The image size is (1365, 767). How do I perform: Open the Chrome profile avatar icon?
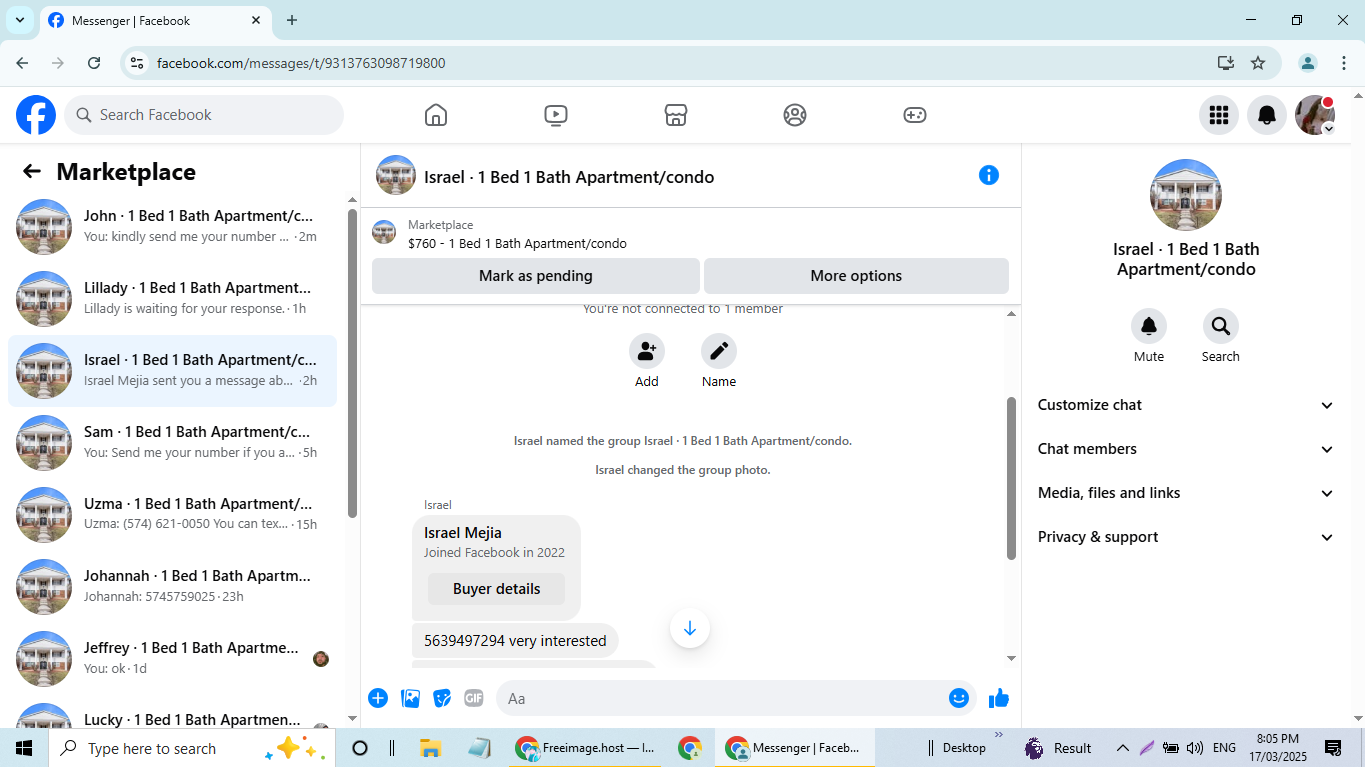tap(1308, 63)
